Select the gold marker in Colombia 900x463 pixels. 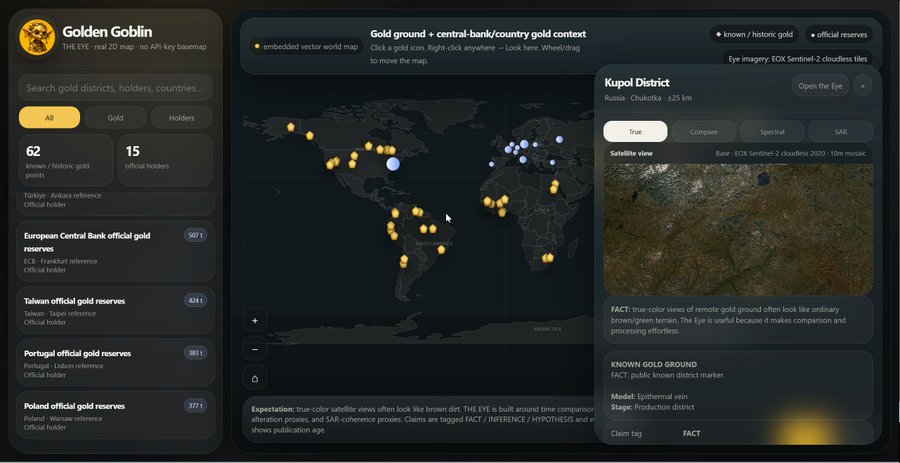395,213
